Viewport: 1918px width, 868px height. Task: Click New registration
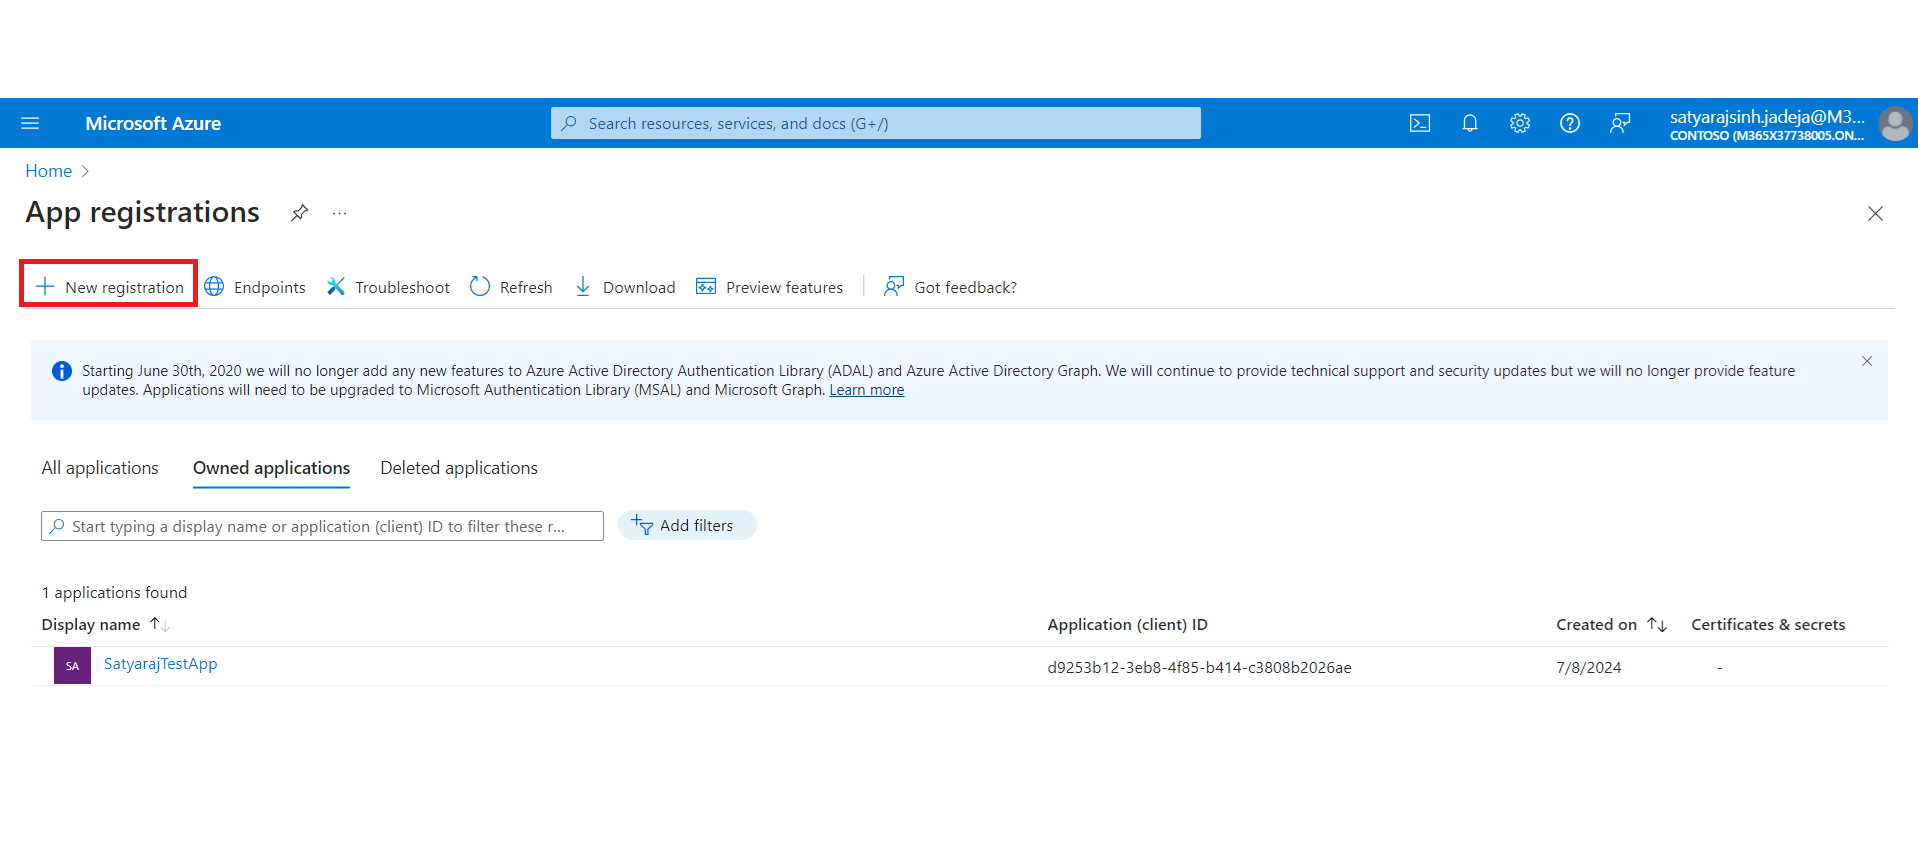point(109,287)
